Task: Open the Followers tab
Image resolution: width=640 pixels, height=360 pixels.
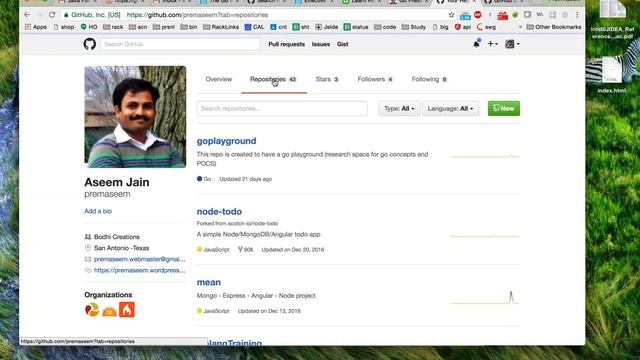Action: (375, 79)
